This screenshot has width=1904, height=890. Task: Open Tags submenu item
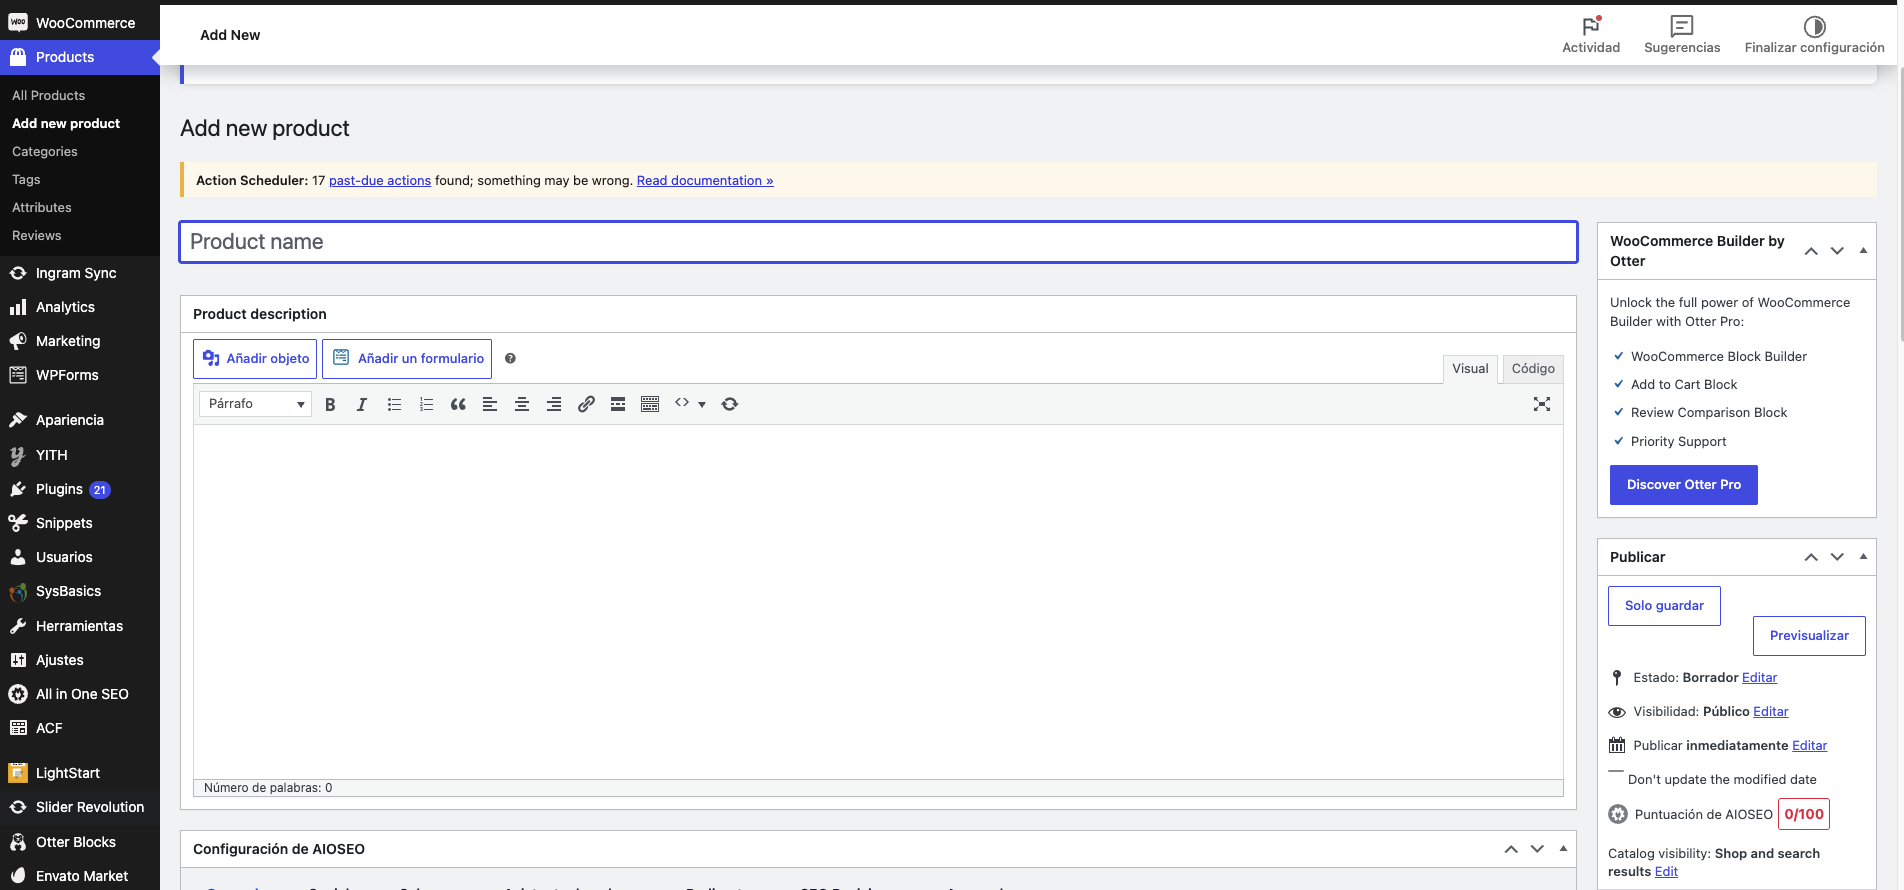pyautogui.click(x=26, y=179)
